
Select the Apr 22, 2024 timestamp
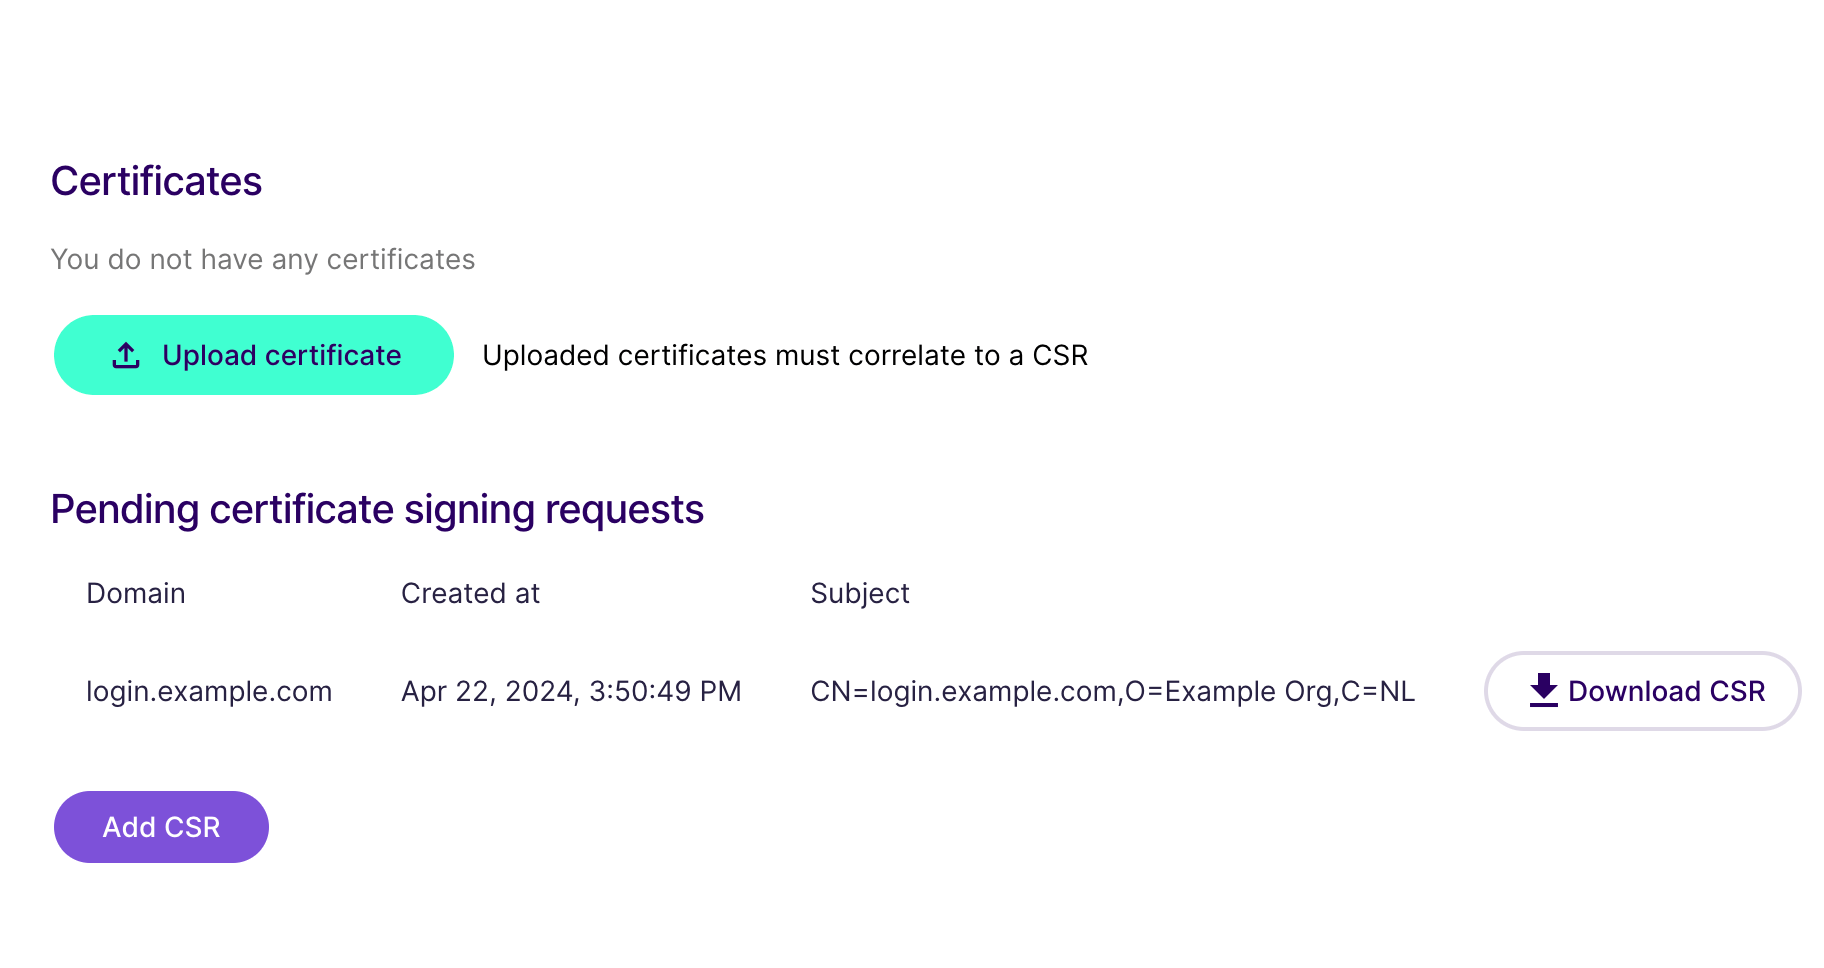tap(571, 691)
